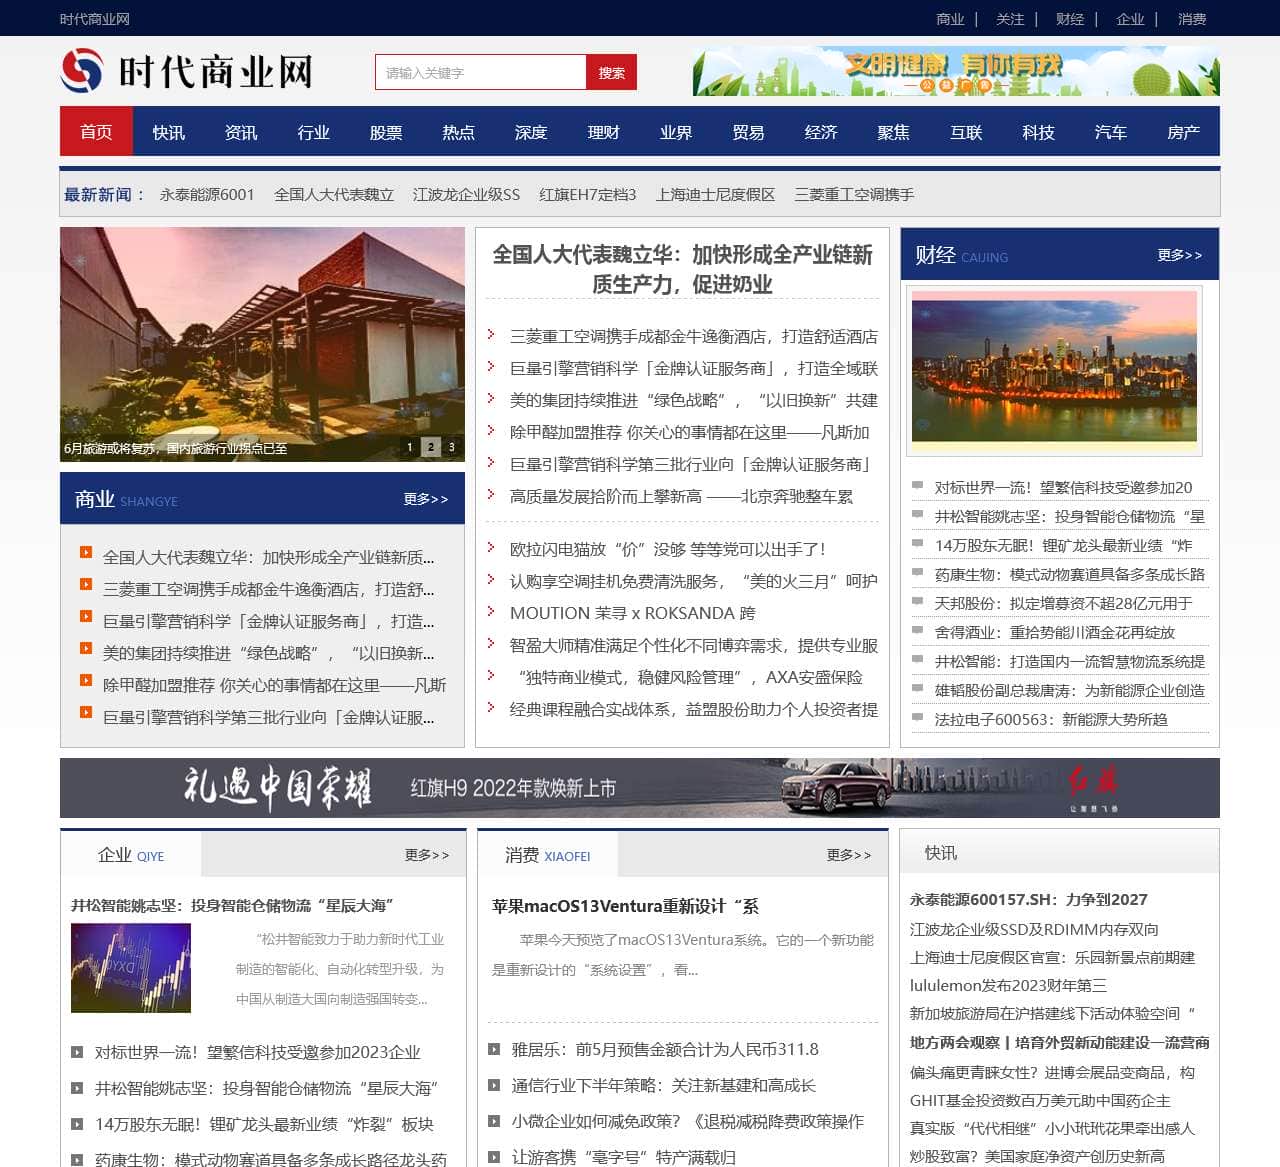Screen dimensions: 1280x1167
Task: Select the 首页 nav tab
Action: click(x=96, y=132)
